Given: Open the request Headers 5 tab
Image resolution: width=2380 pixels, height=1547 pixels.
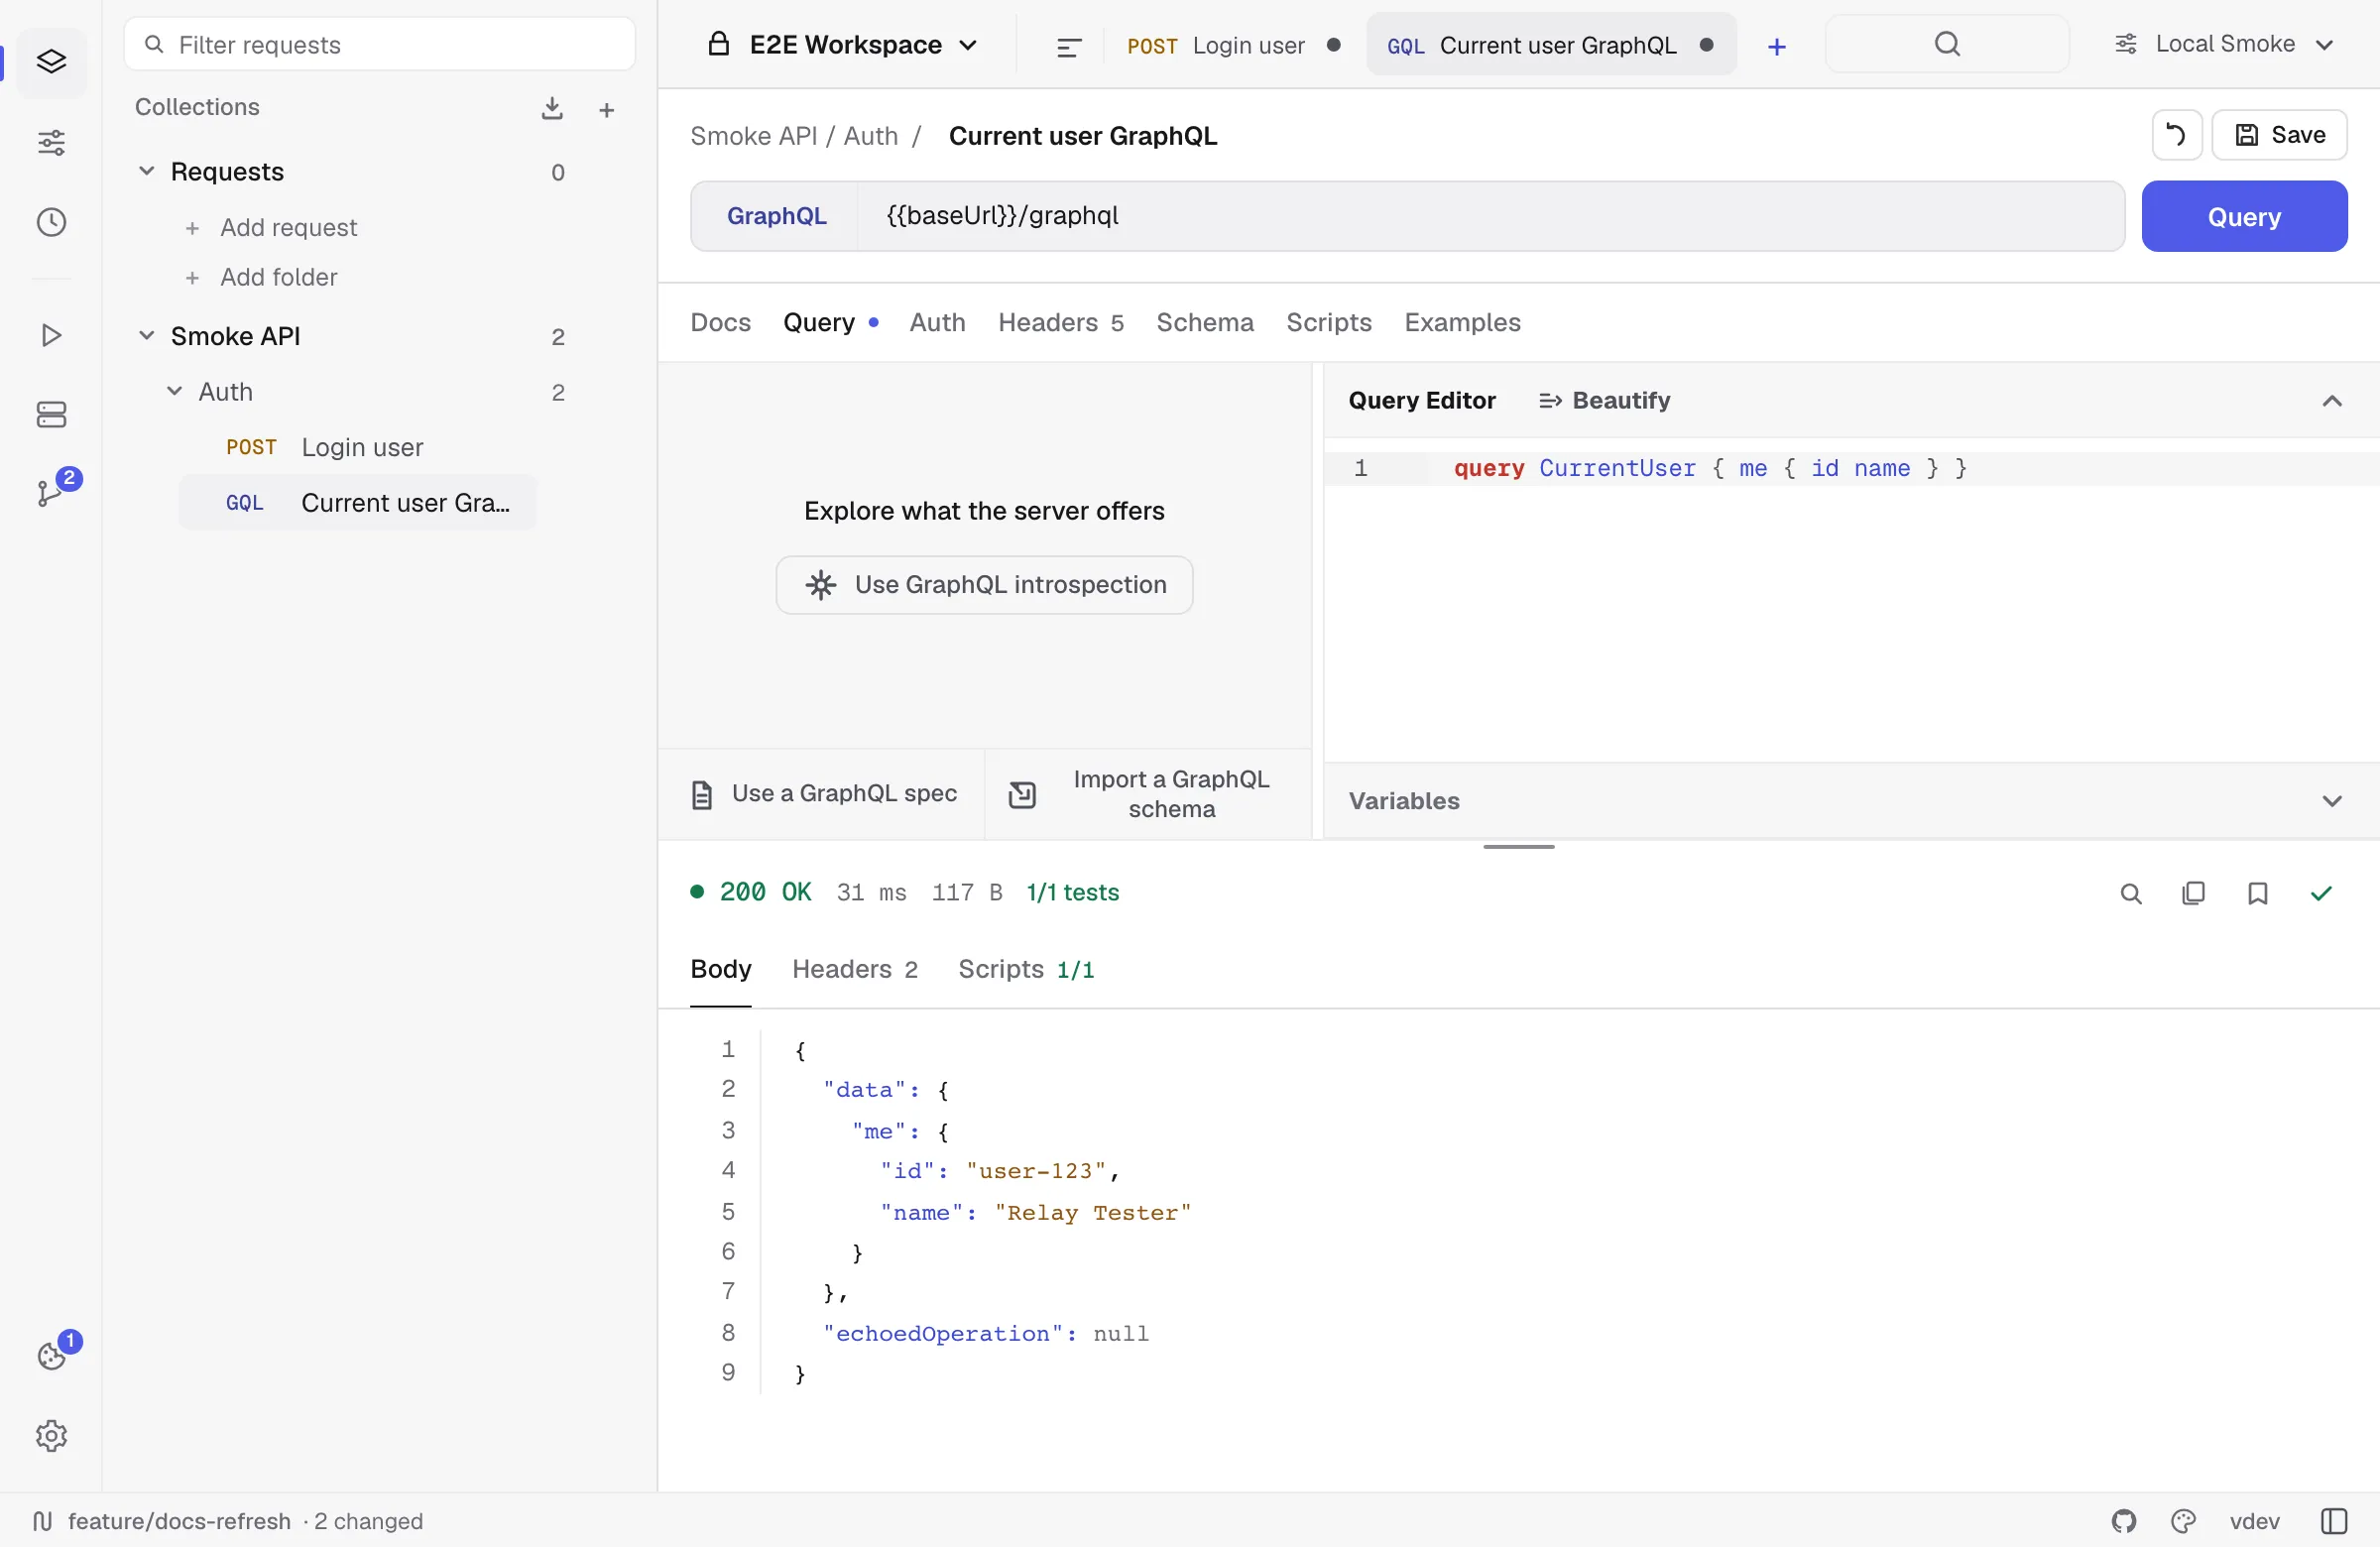Looking at the screenshot, I should [x=1060, y=322].
